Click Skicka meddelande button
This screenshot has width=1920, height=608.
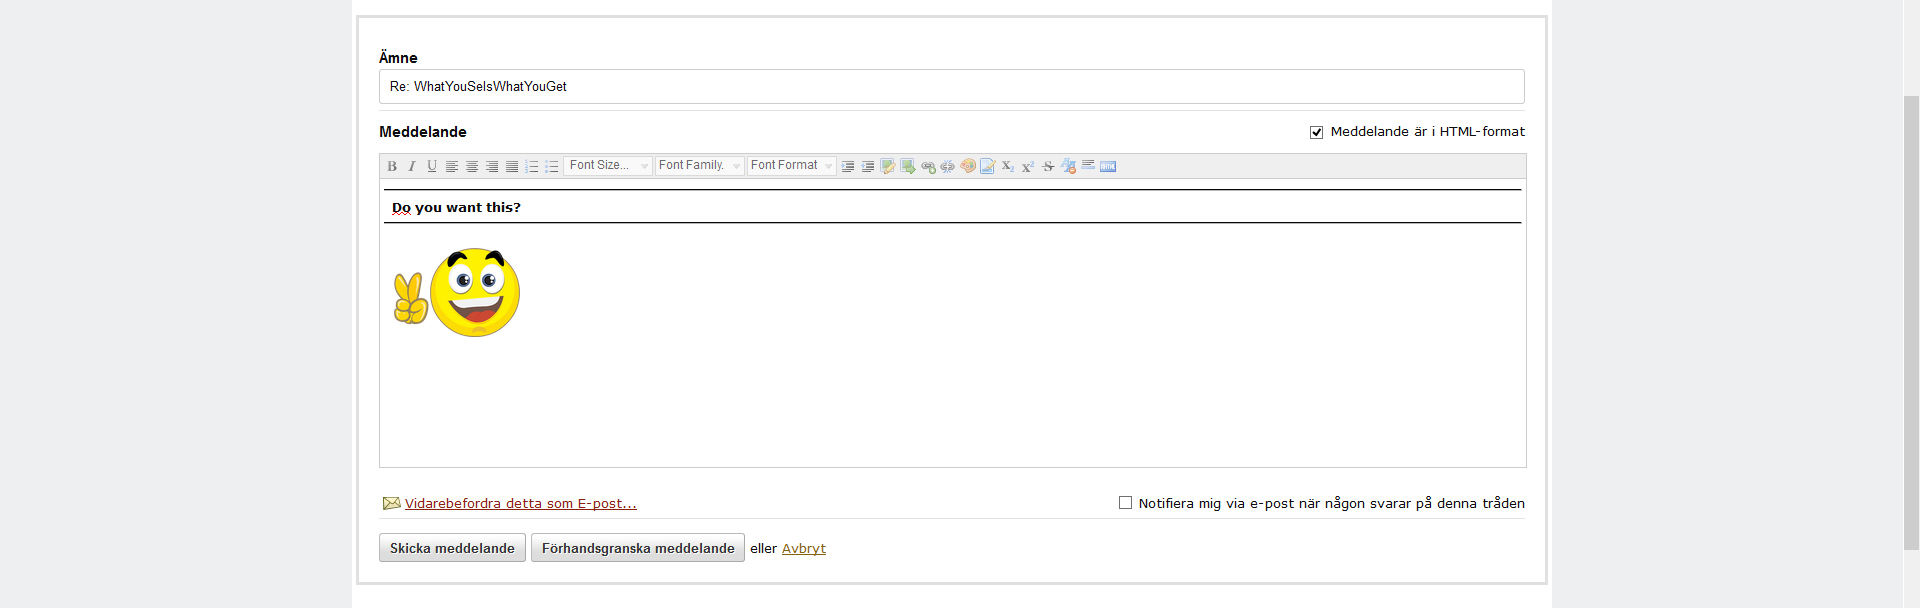(452, 548)
